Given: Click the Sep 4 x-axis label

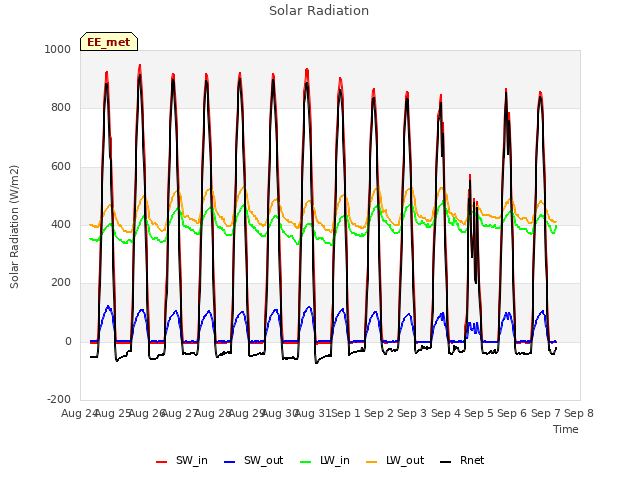Looking at the screenshot, I should pos(446,413).
